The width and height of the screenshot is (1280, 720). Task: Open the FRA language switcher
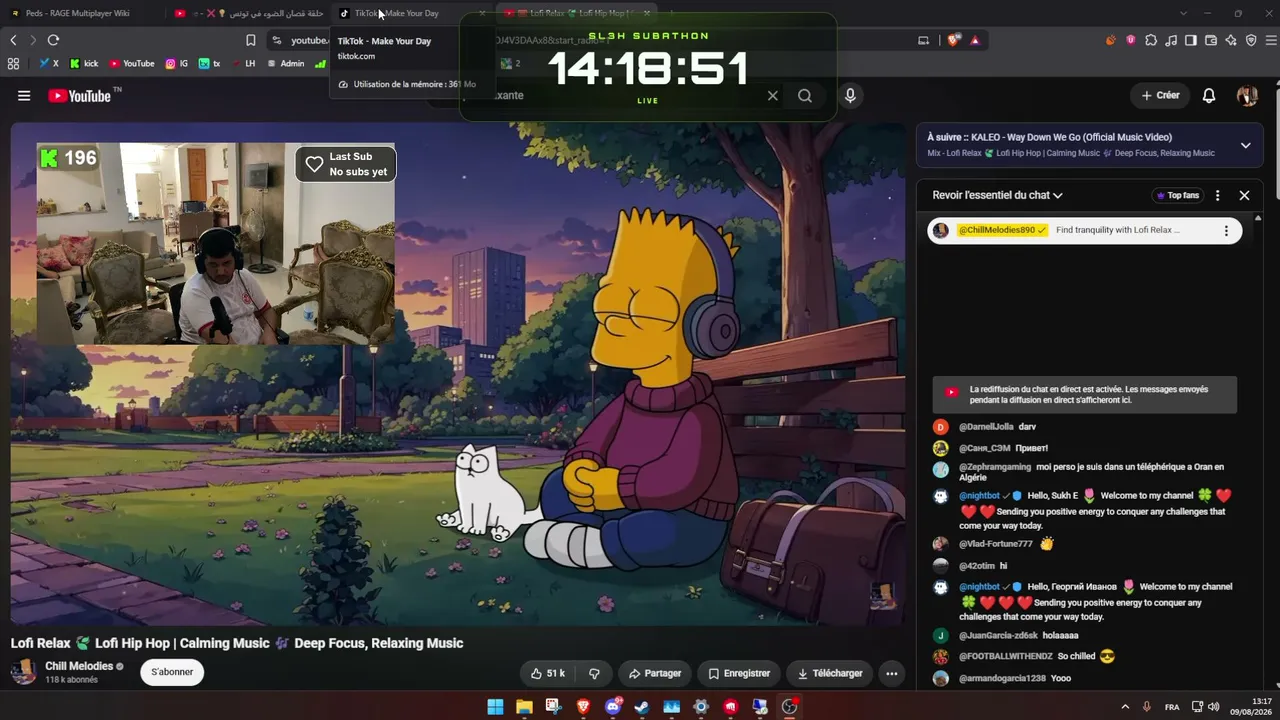tap(1172, 707)
